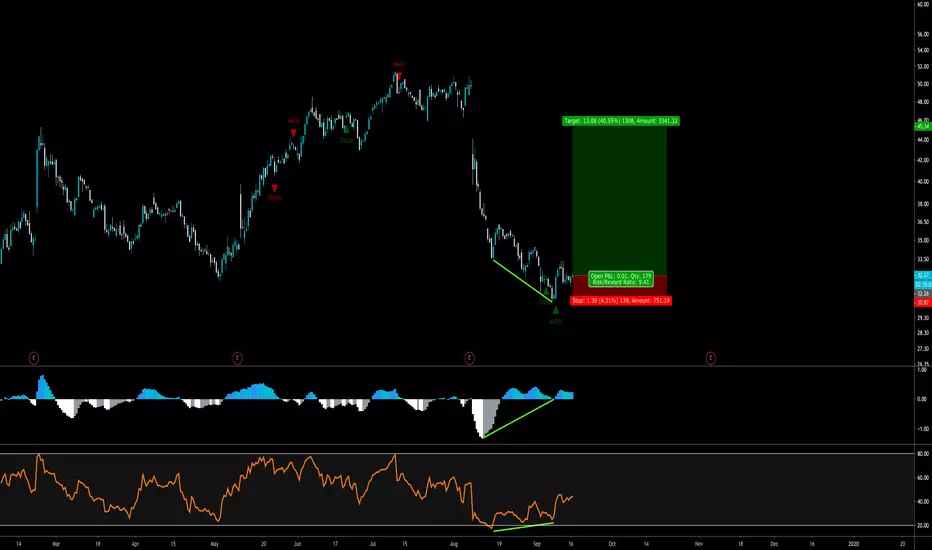Click the Oct label on the time axis
The height and width of the screenshot is (550, 932).
[x=612, y=543]
